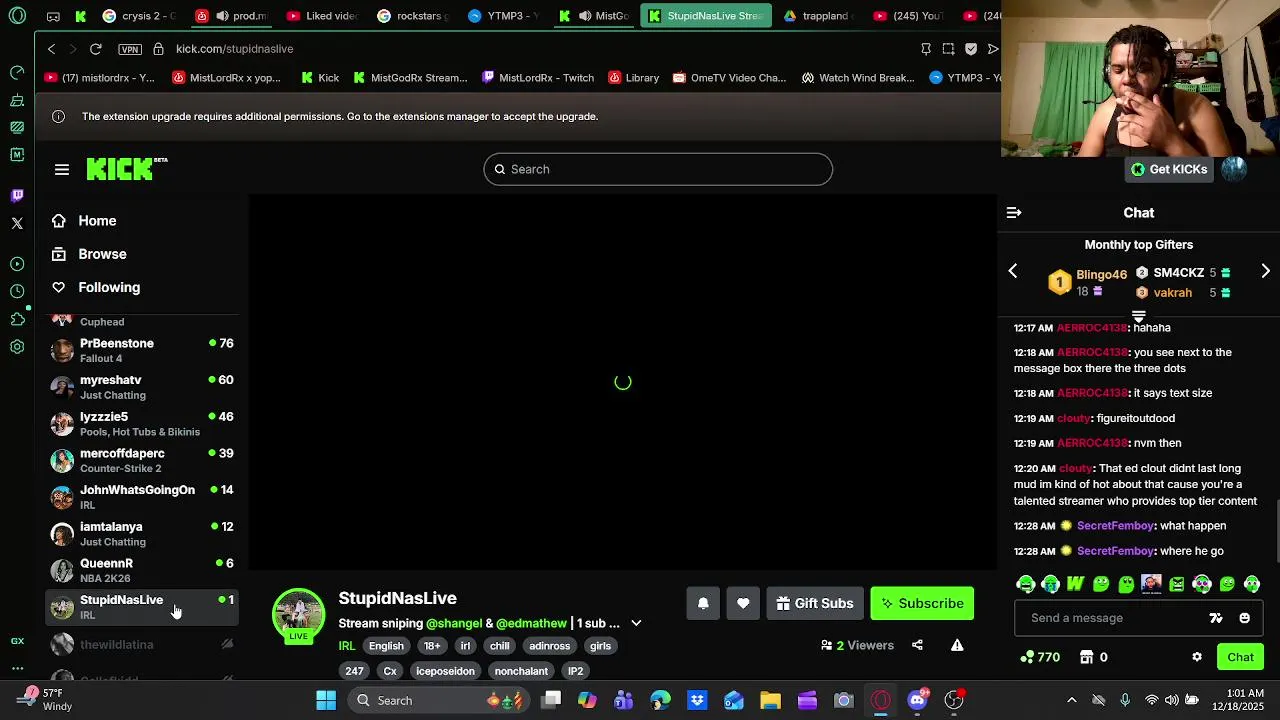The height and width of the screenshot is (720, 1280).
Task: Open the myreshatv channel
Action: [x=142, y=387]
